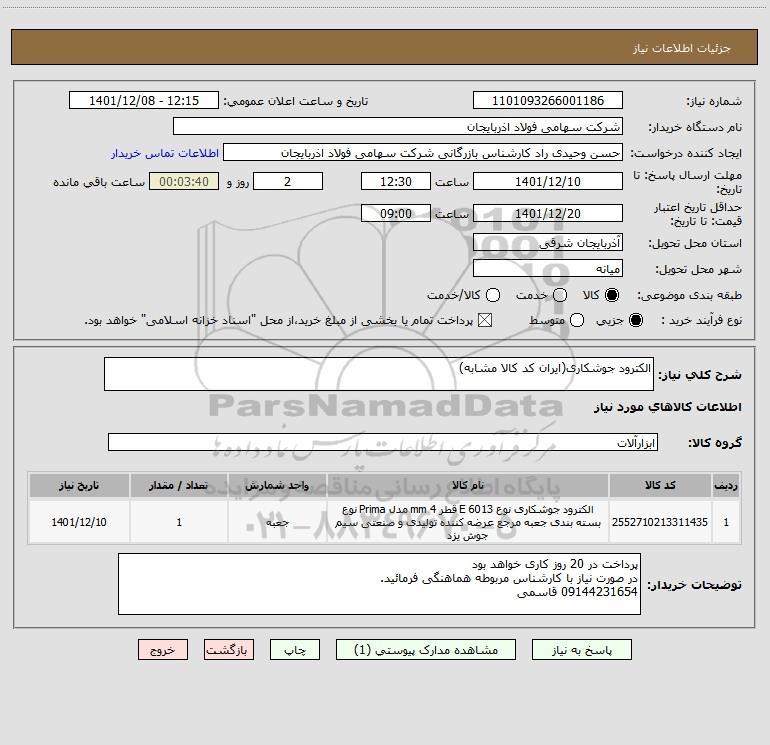The height and width of the screenshot is (745, 770).
Task: Open اطلاعات تماس خریدار link
Action: 165,153
